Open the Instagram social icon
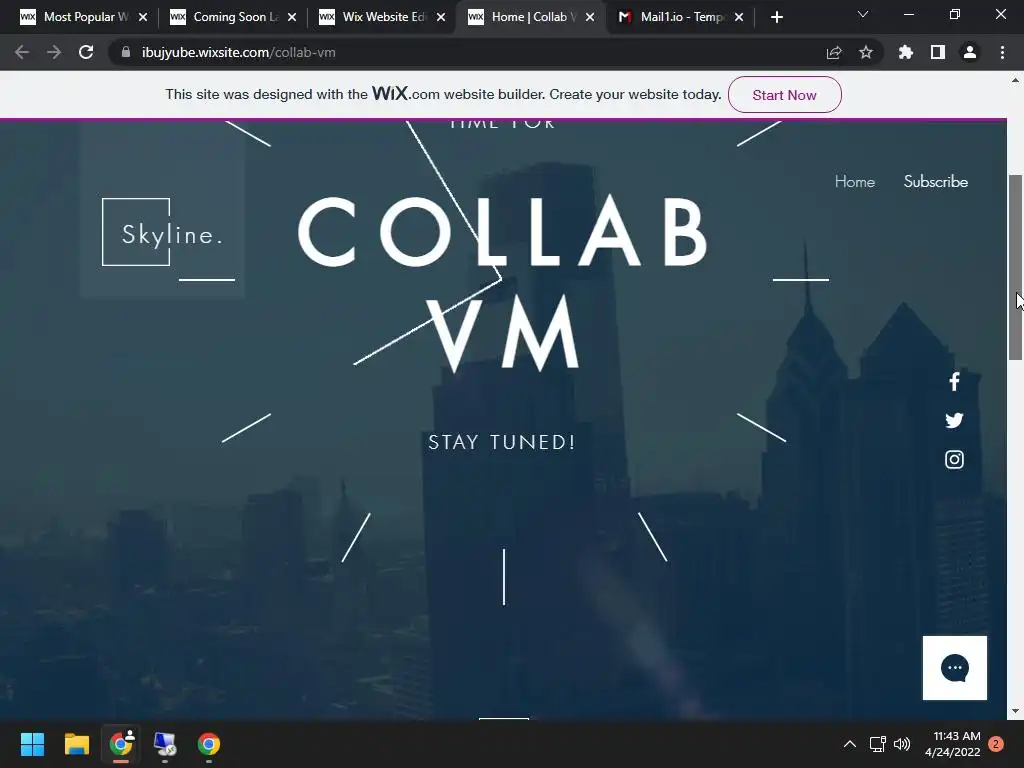The width and height of the screenshot is (1024, 768). 954,460
